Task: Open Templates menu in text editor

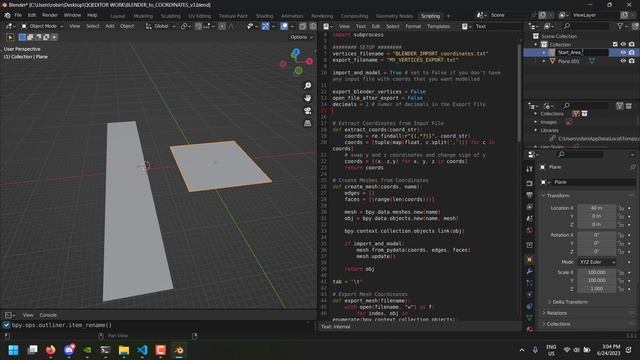Action: pos(438,26)
